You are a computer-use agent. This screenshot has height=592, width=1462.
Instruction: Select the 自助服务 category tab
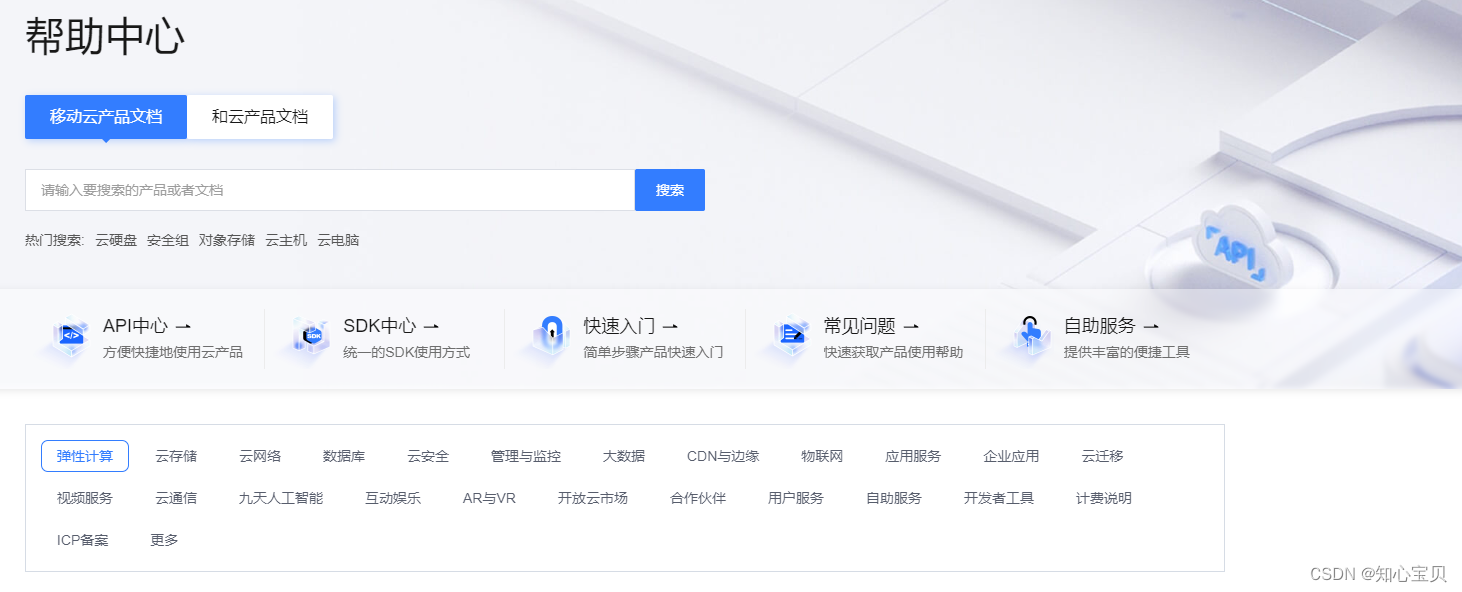coord(894,498)
